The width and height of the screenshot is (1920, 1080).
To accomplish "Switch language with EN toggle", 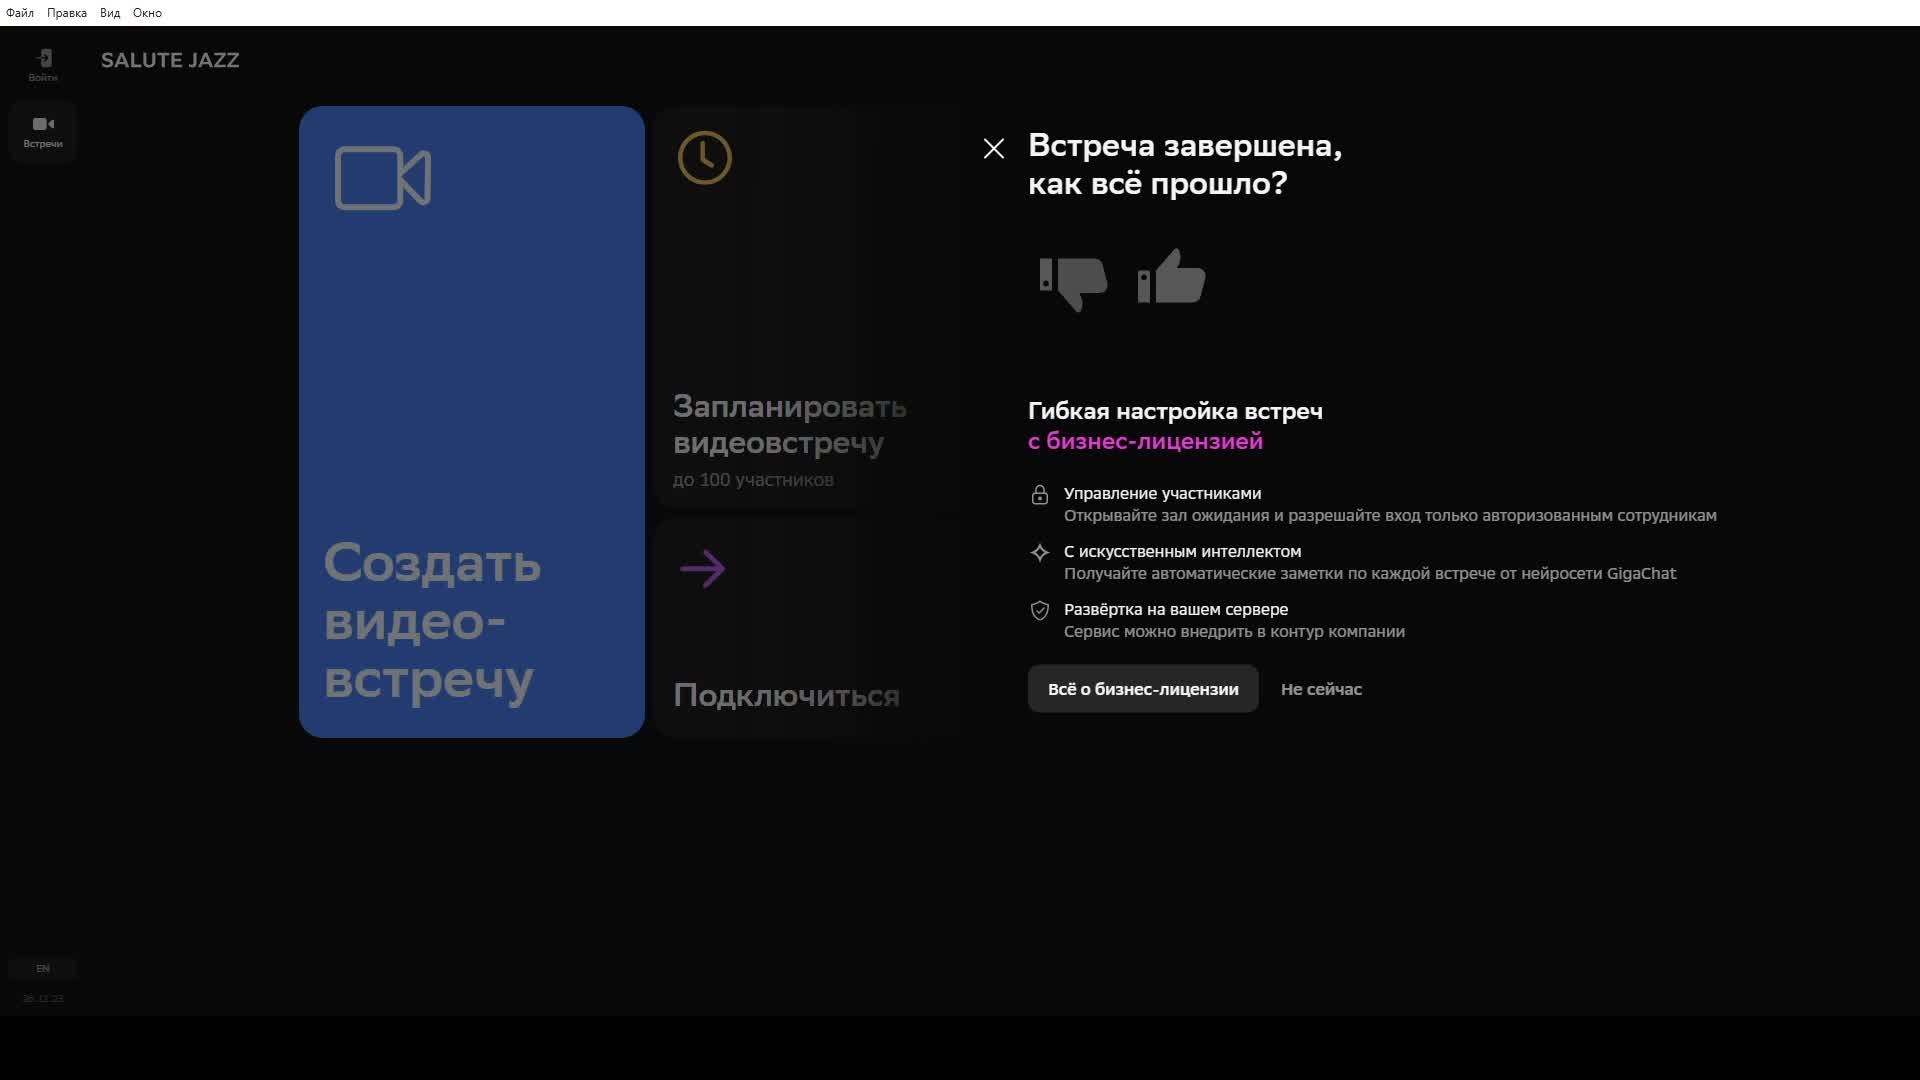I will tap(43, 968).
